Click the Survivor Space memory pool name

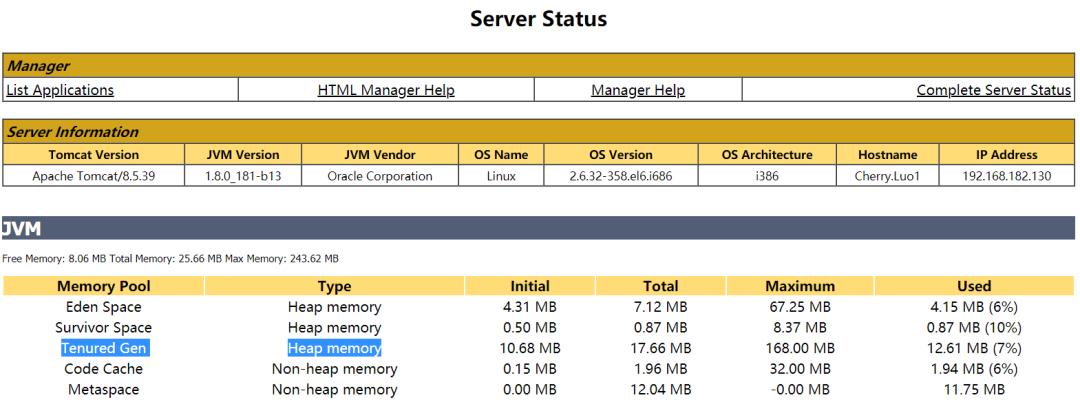pos(103,328)
